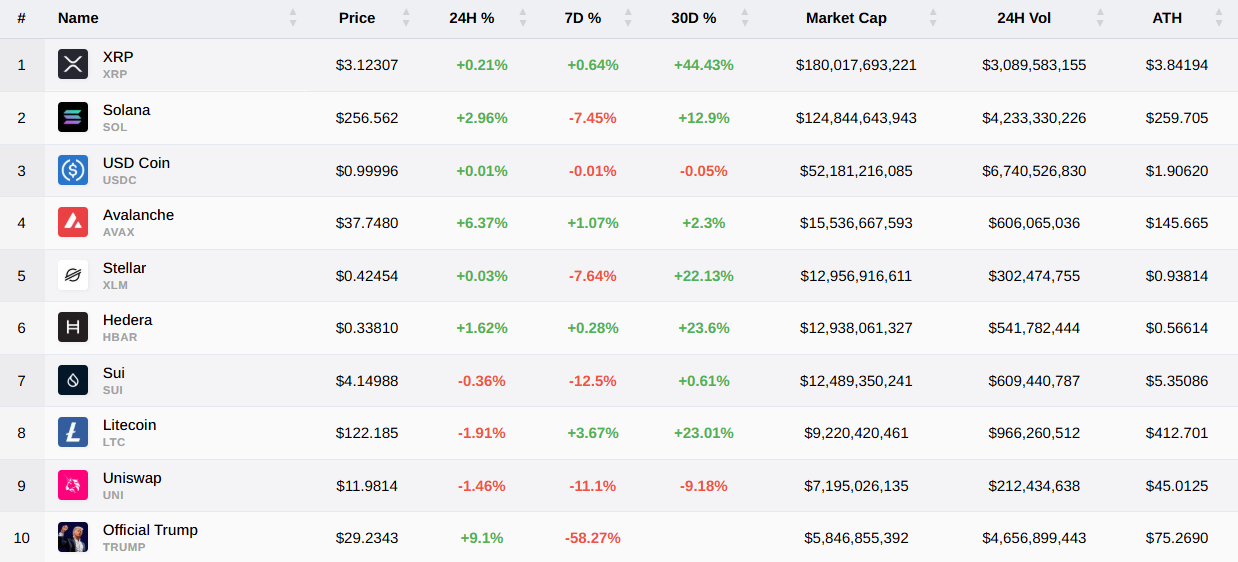Click the Uniswap logo icon
The width and height of the screenshot is (1238, 562).
73,485
